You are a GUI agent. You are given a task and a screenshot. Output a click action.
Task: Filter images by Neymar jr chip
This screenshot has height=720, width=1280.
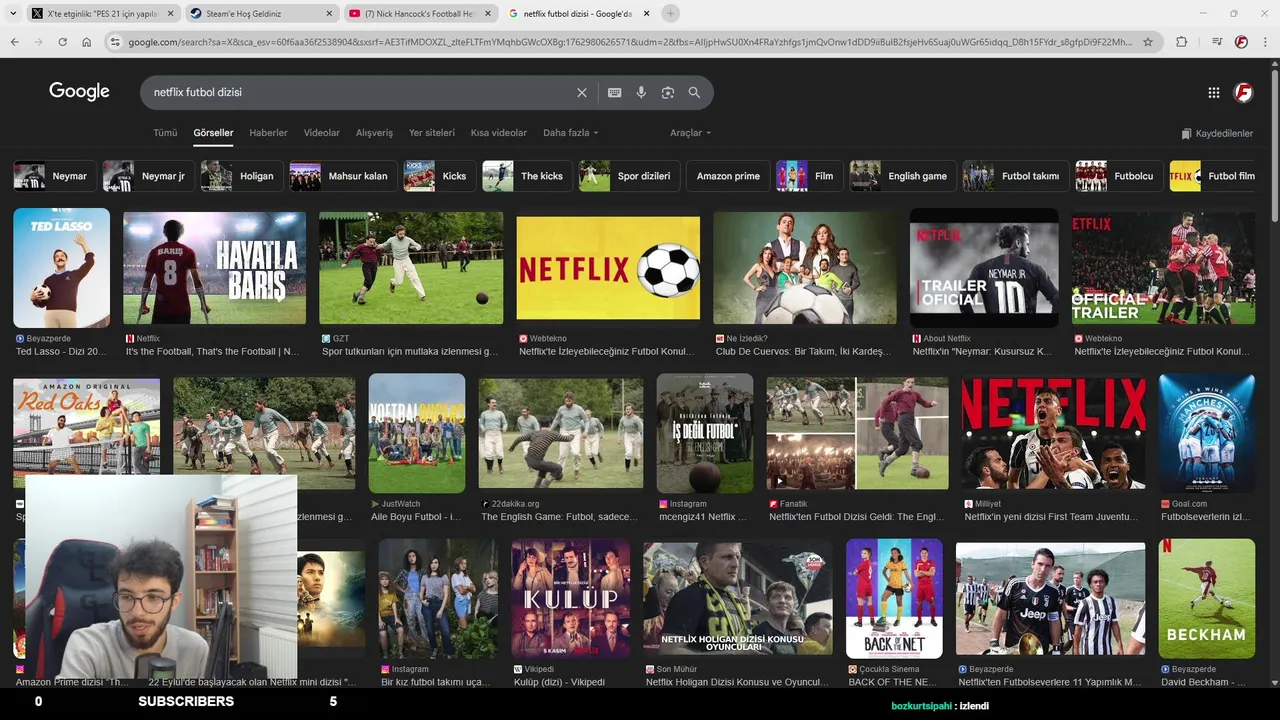(148, 176)
